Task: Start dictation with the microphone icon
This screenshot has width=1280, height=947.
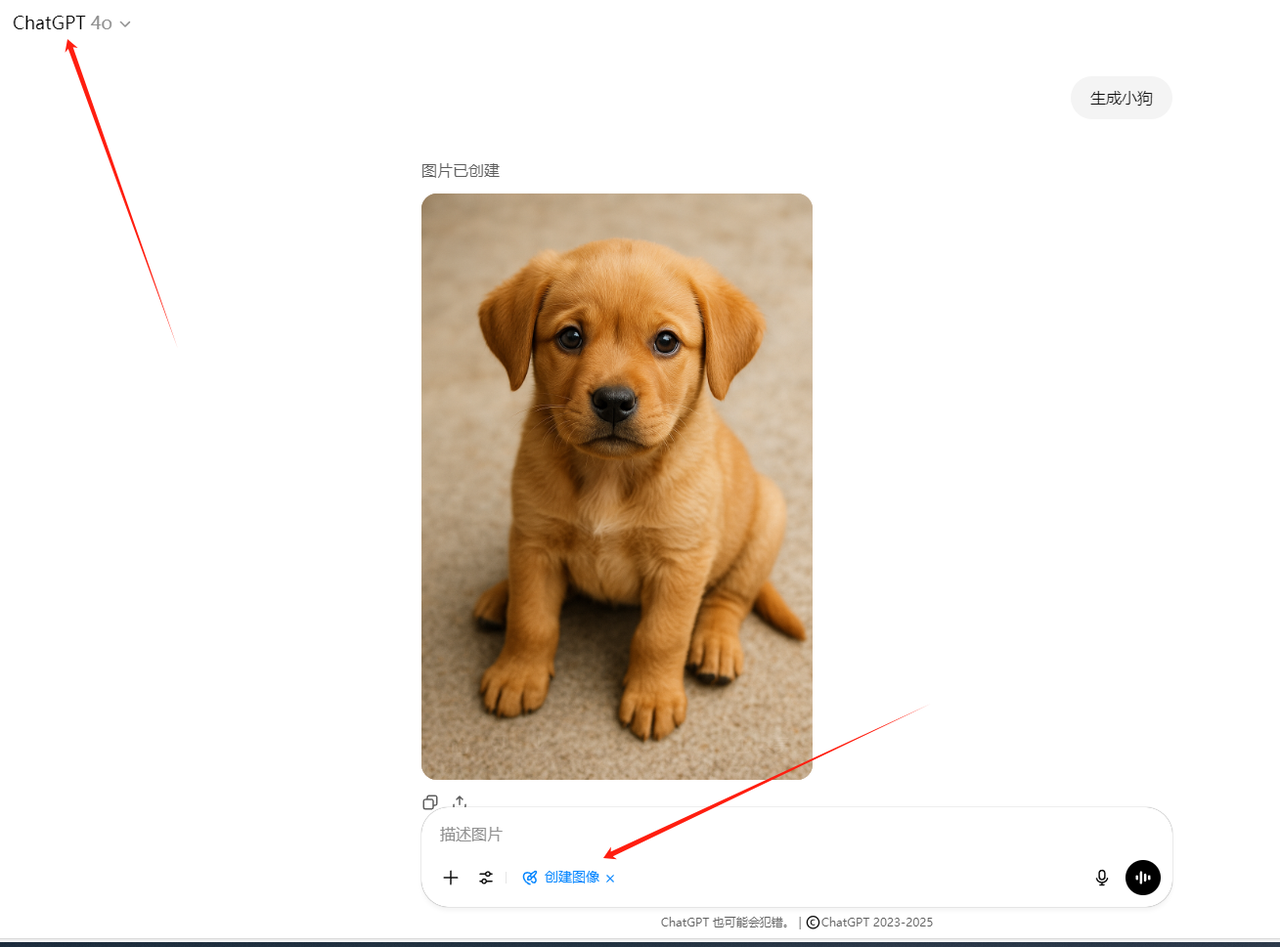Action: pyautogui.click(x=1102, y=877)
